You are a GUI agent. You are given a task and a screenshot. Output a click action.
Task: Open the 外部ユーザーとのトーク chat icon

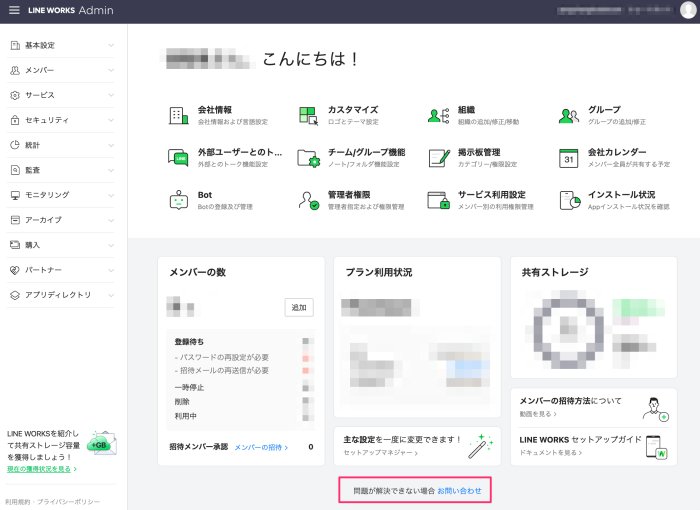coord(178,158)
